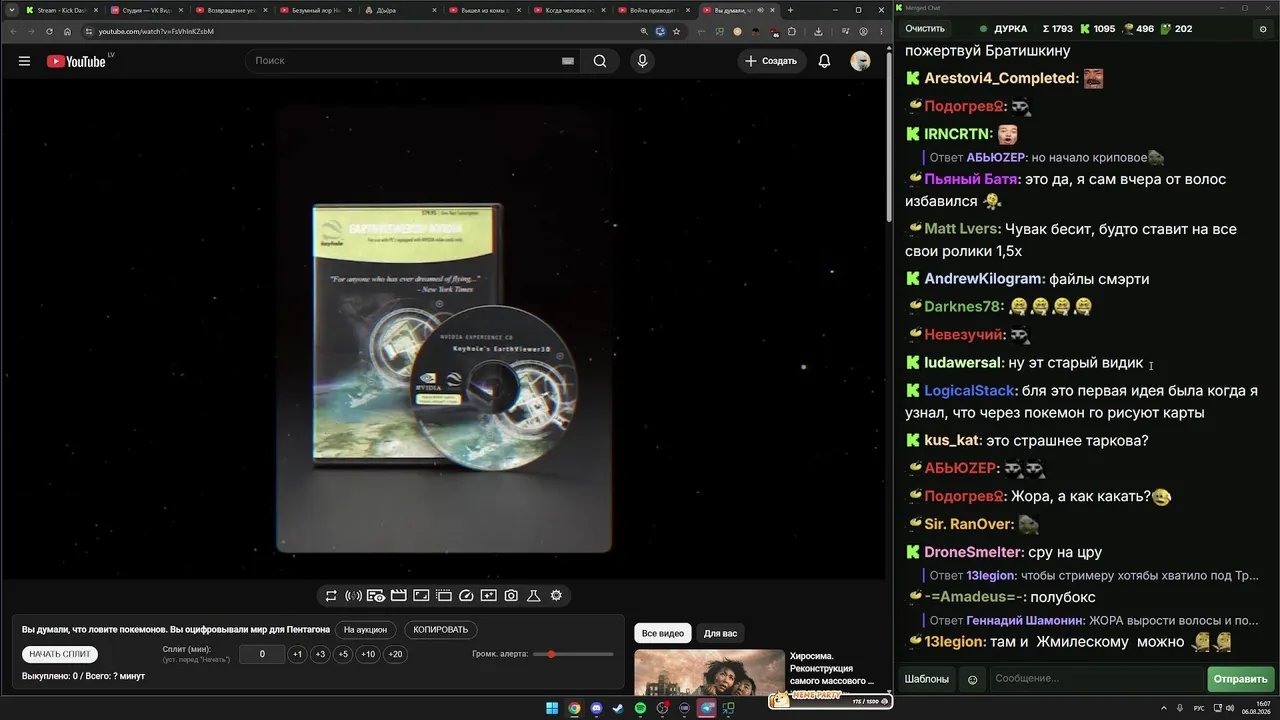Switch to the Война приводит browser tab
This screenshot has height=720, width=1280.
(655, 10)
